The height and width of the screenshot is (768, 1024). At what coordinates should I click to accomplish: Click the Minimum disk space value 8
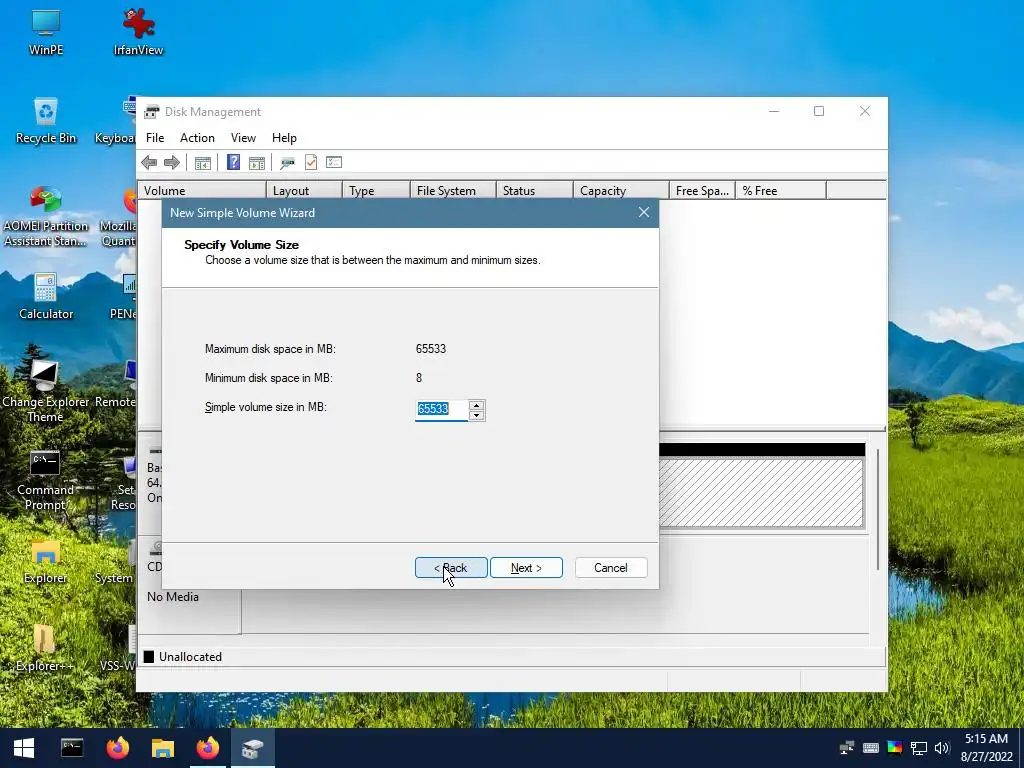click(419, 377)
